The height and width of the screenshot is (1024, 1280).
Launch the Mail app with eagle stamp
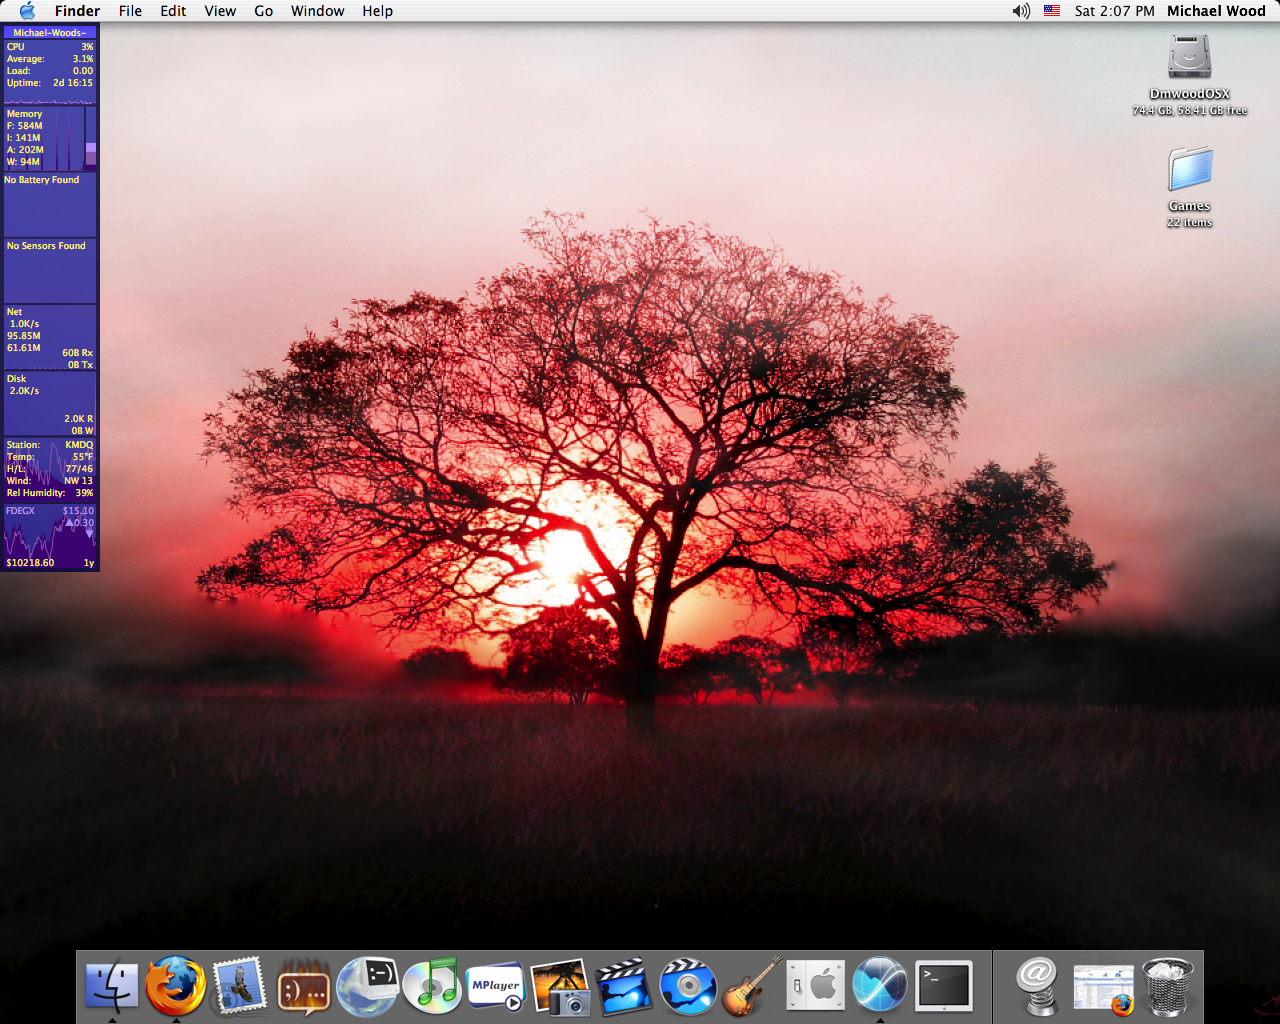[240, 985]
